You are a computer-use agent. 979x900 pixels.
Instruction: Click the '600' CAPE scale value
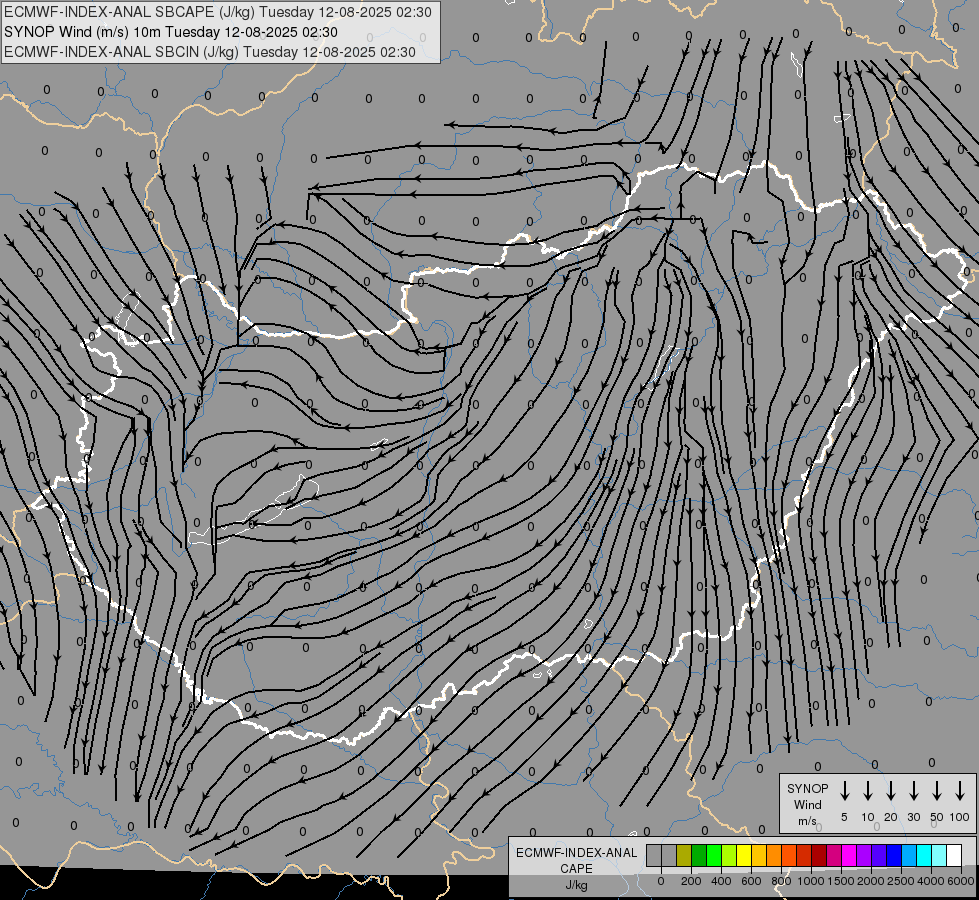751,881
